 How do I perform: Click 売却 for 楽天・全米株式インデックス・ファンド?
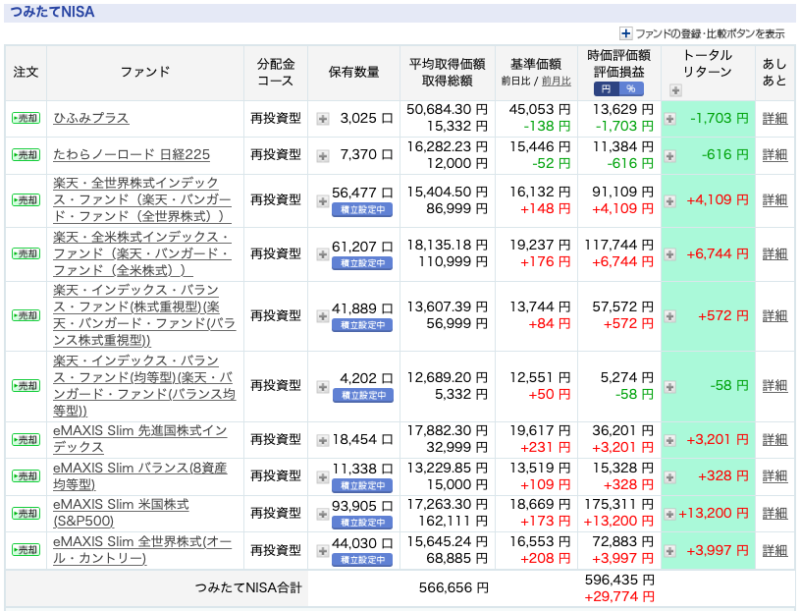point(26,253)
